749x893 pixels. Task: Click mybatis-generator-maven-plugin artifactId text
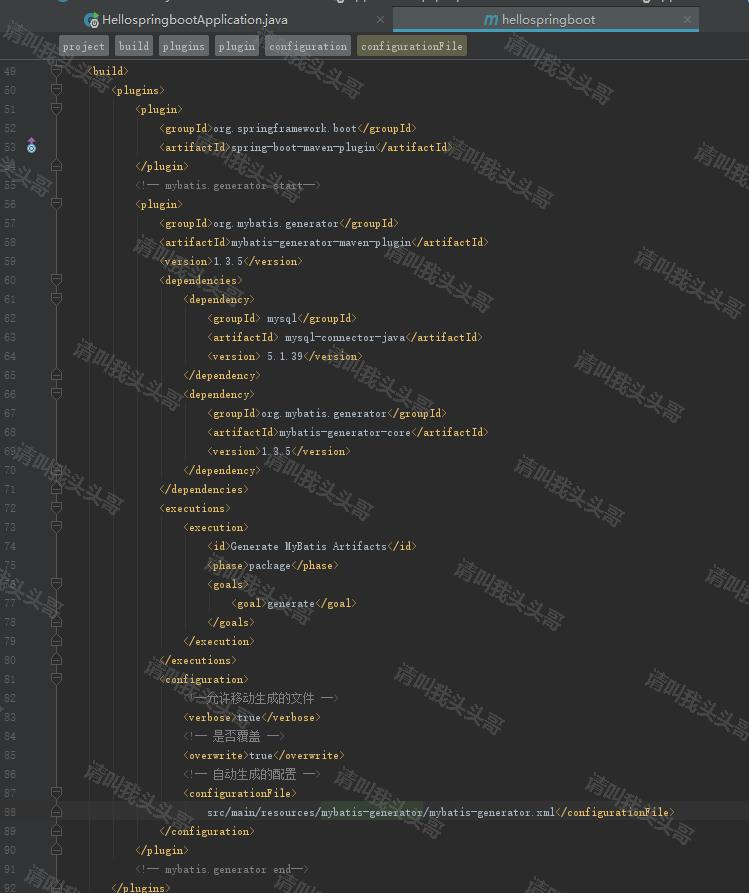(x=321, y=243)
